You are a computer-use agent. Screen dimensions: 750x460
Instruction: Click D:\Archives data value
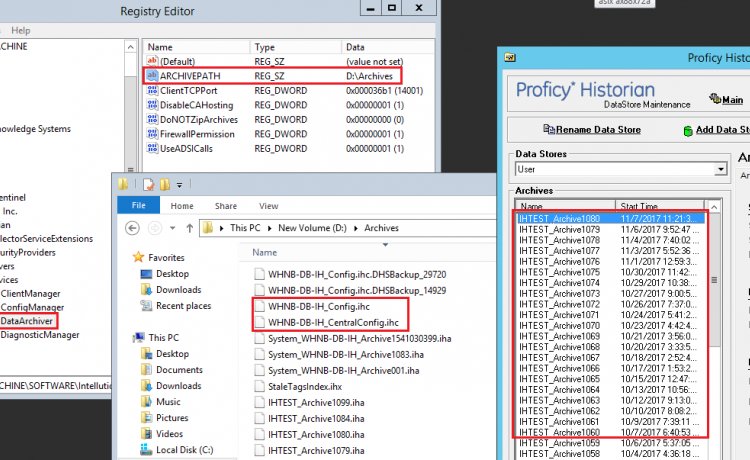pos(369,76)
